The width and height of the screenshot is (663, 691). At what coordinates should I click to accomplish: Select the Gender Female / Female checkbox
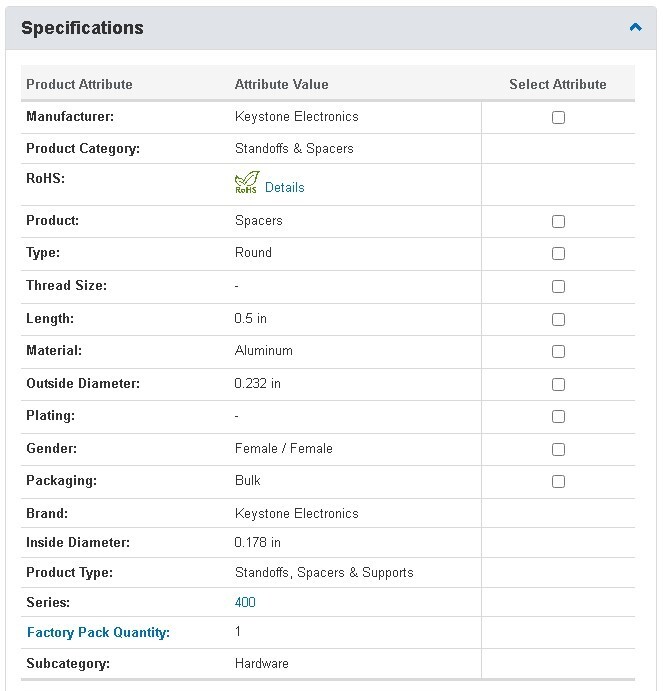pyautogui.click(x=558, y=449)
